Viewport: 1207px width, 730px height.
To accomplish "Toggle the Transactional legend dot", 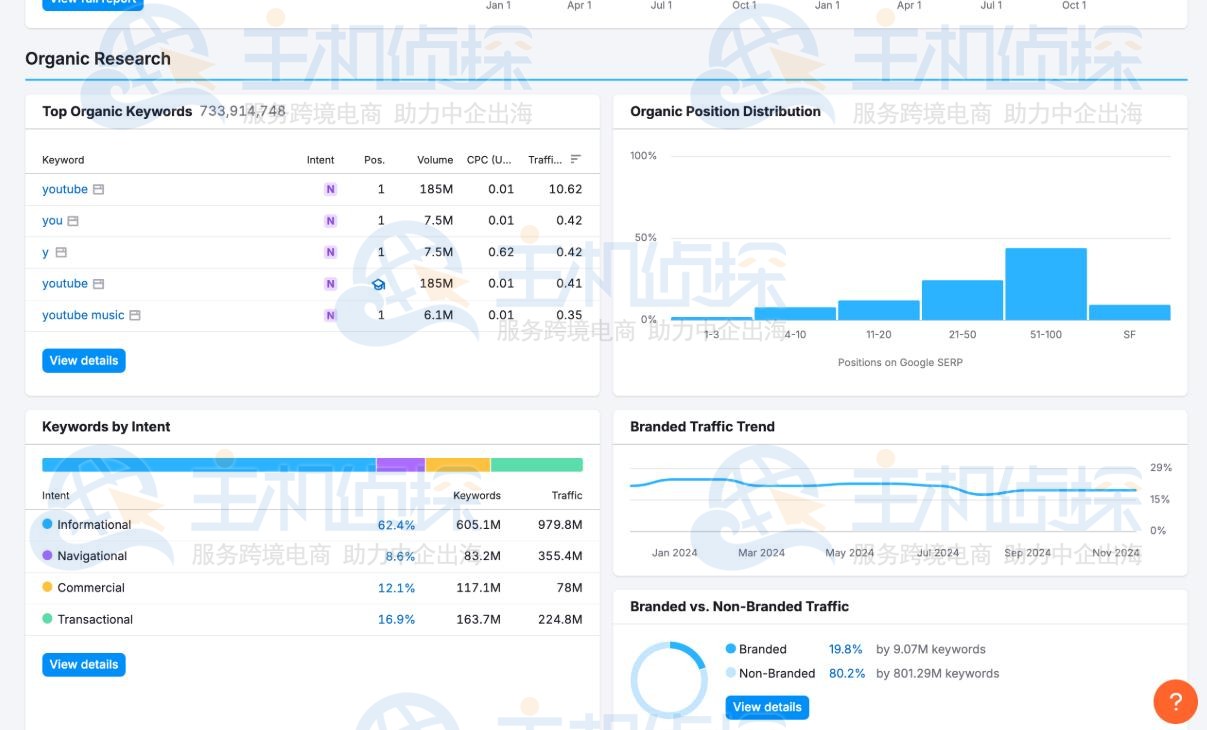I will pos(49,619).
